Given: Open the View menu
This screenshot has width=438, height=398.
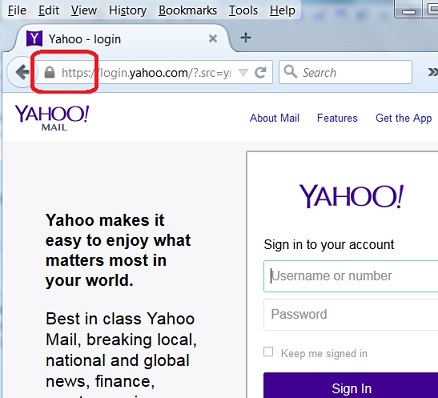Looking at the screenshot, I should (84, 10).
